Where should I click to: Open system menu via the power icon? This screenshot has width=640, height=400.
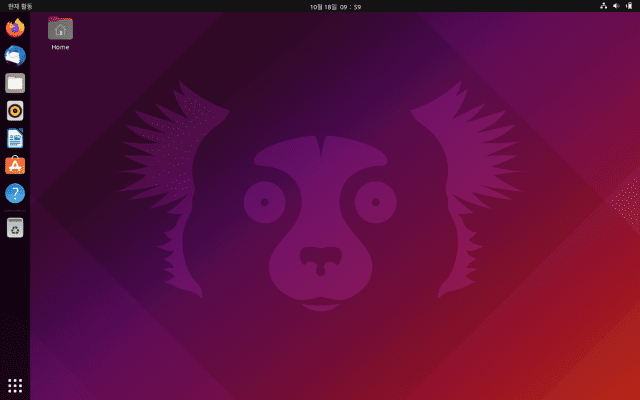coord(629,6)
